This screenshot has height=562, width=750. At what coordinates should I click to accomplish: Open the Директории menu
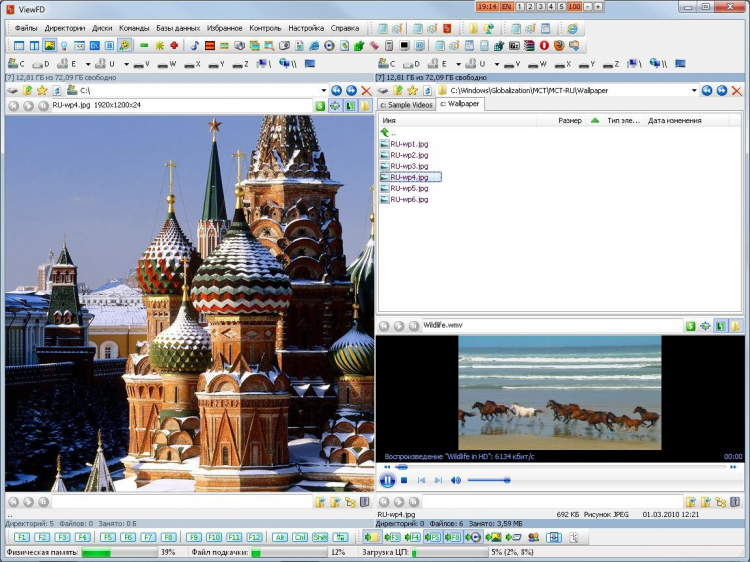pos(65,28)
